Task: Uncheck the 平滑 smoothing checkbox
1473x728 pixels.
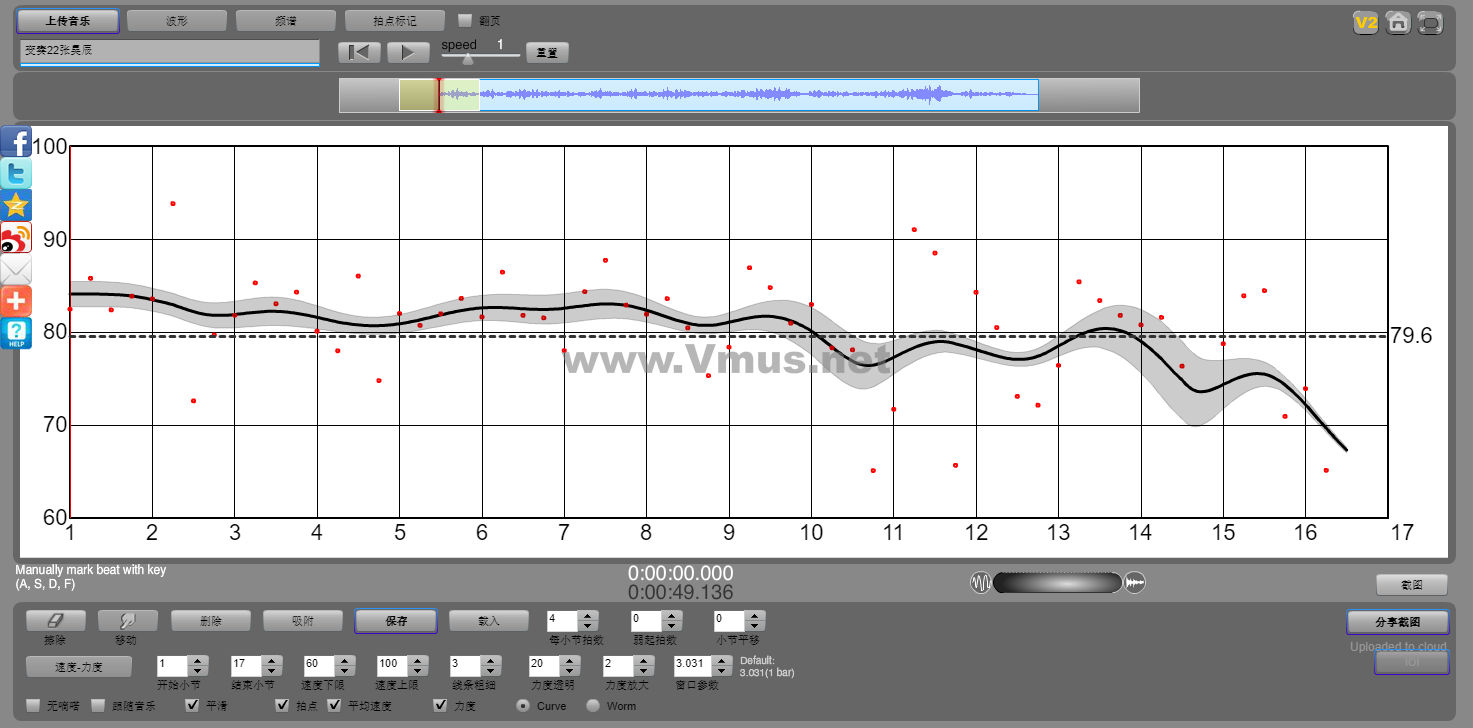Action: (x=193, y=706)
